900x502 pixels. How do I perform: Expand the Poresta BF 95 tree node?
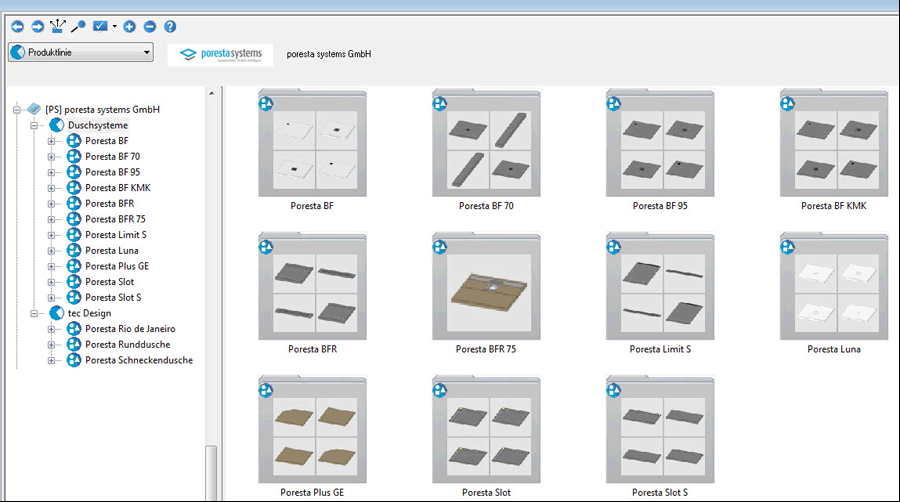tap(51, 172)
